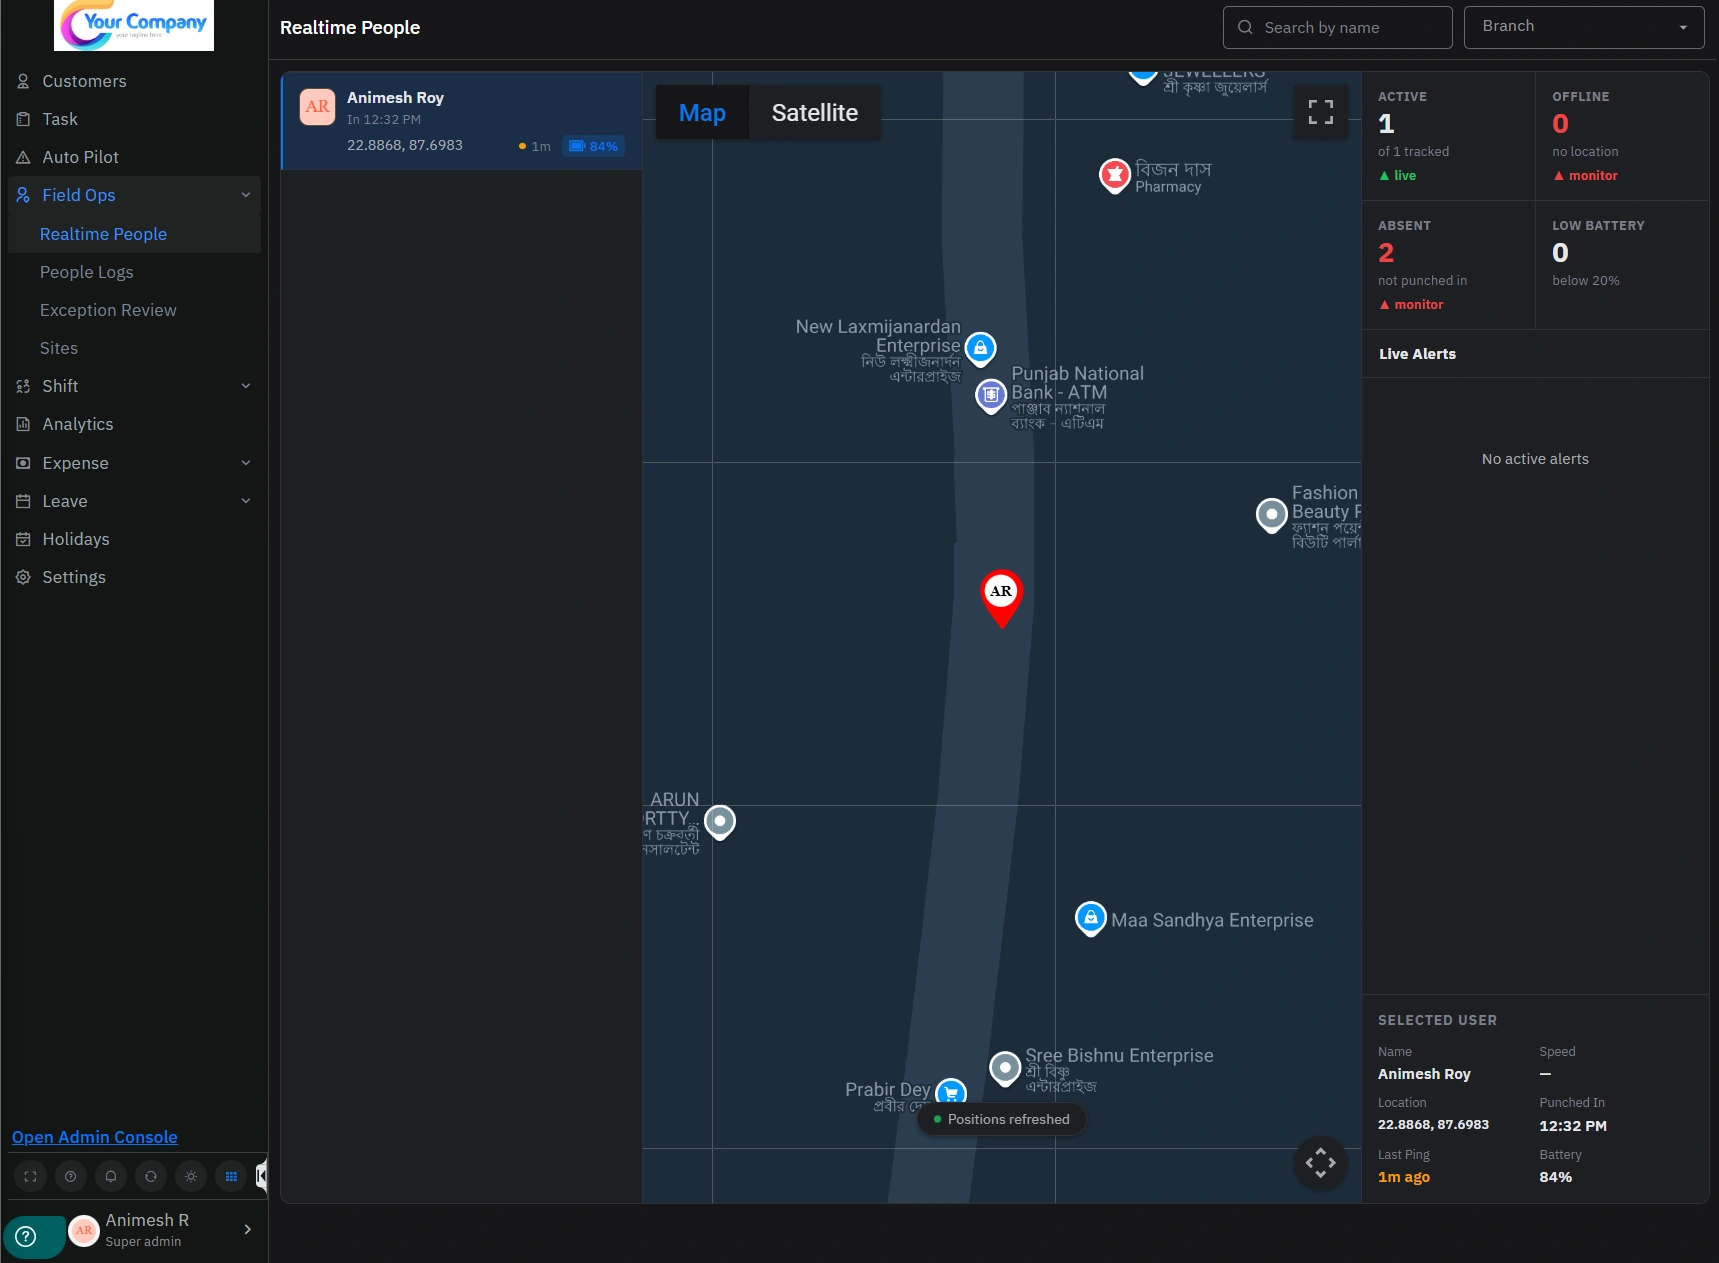Open the Branch dropdown
This screenshot has width=1719, height=1263.
[1584, 27]
